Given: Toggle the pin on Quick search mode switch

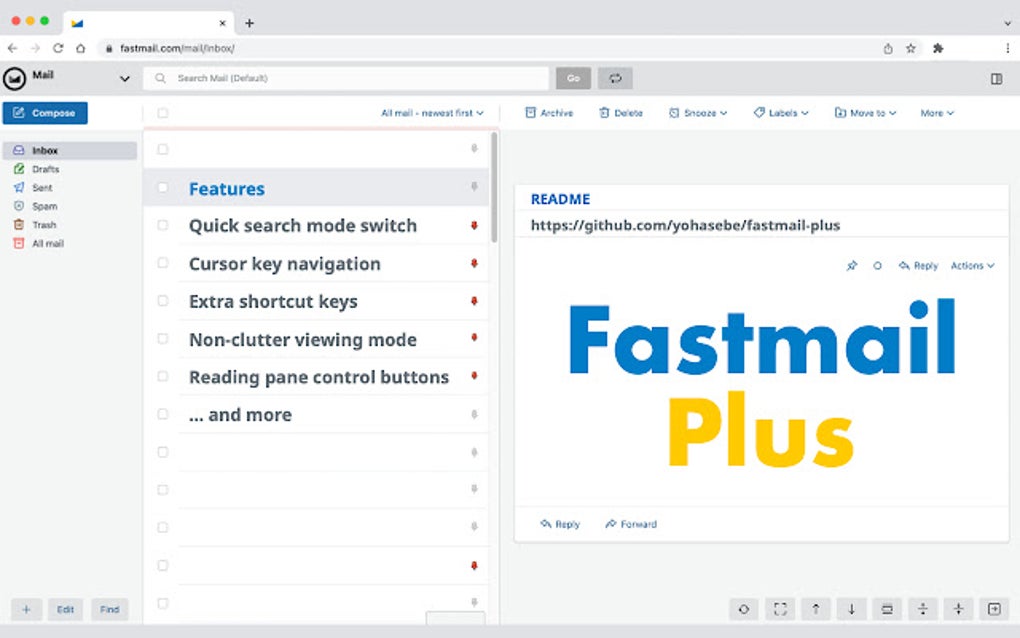Looking at the screenshot, I should (474, 226).
